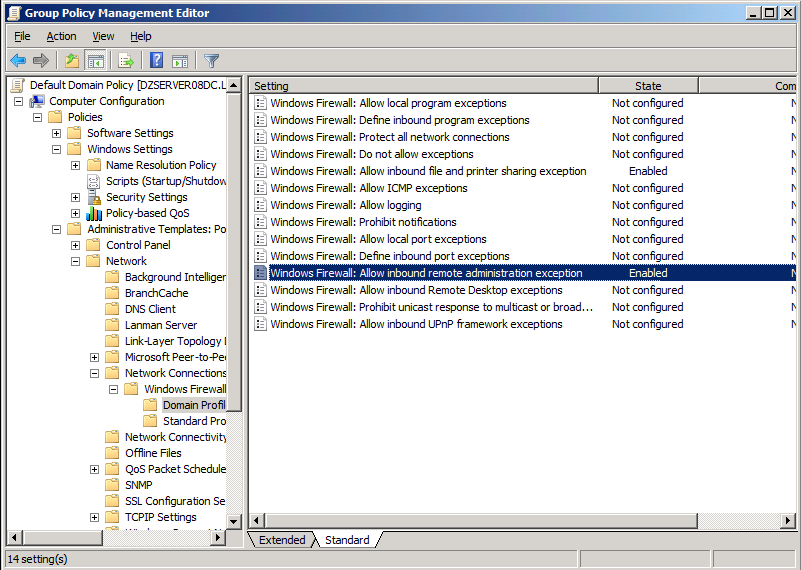Click the policy icon beside Do not allow exceptions

(x=261, y=154)
